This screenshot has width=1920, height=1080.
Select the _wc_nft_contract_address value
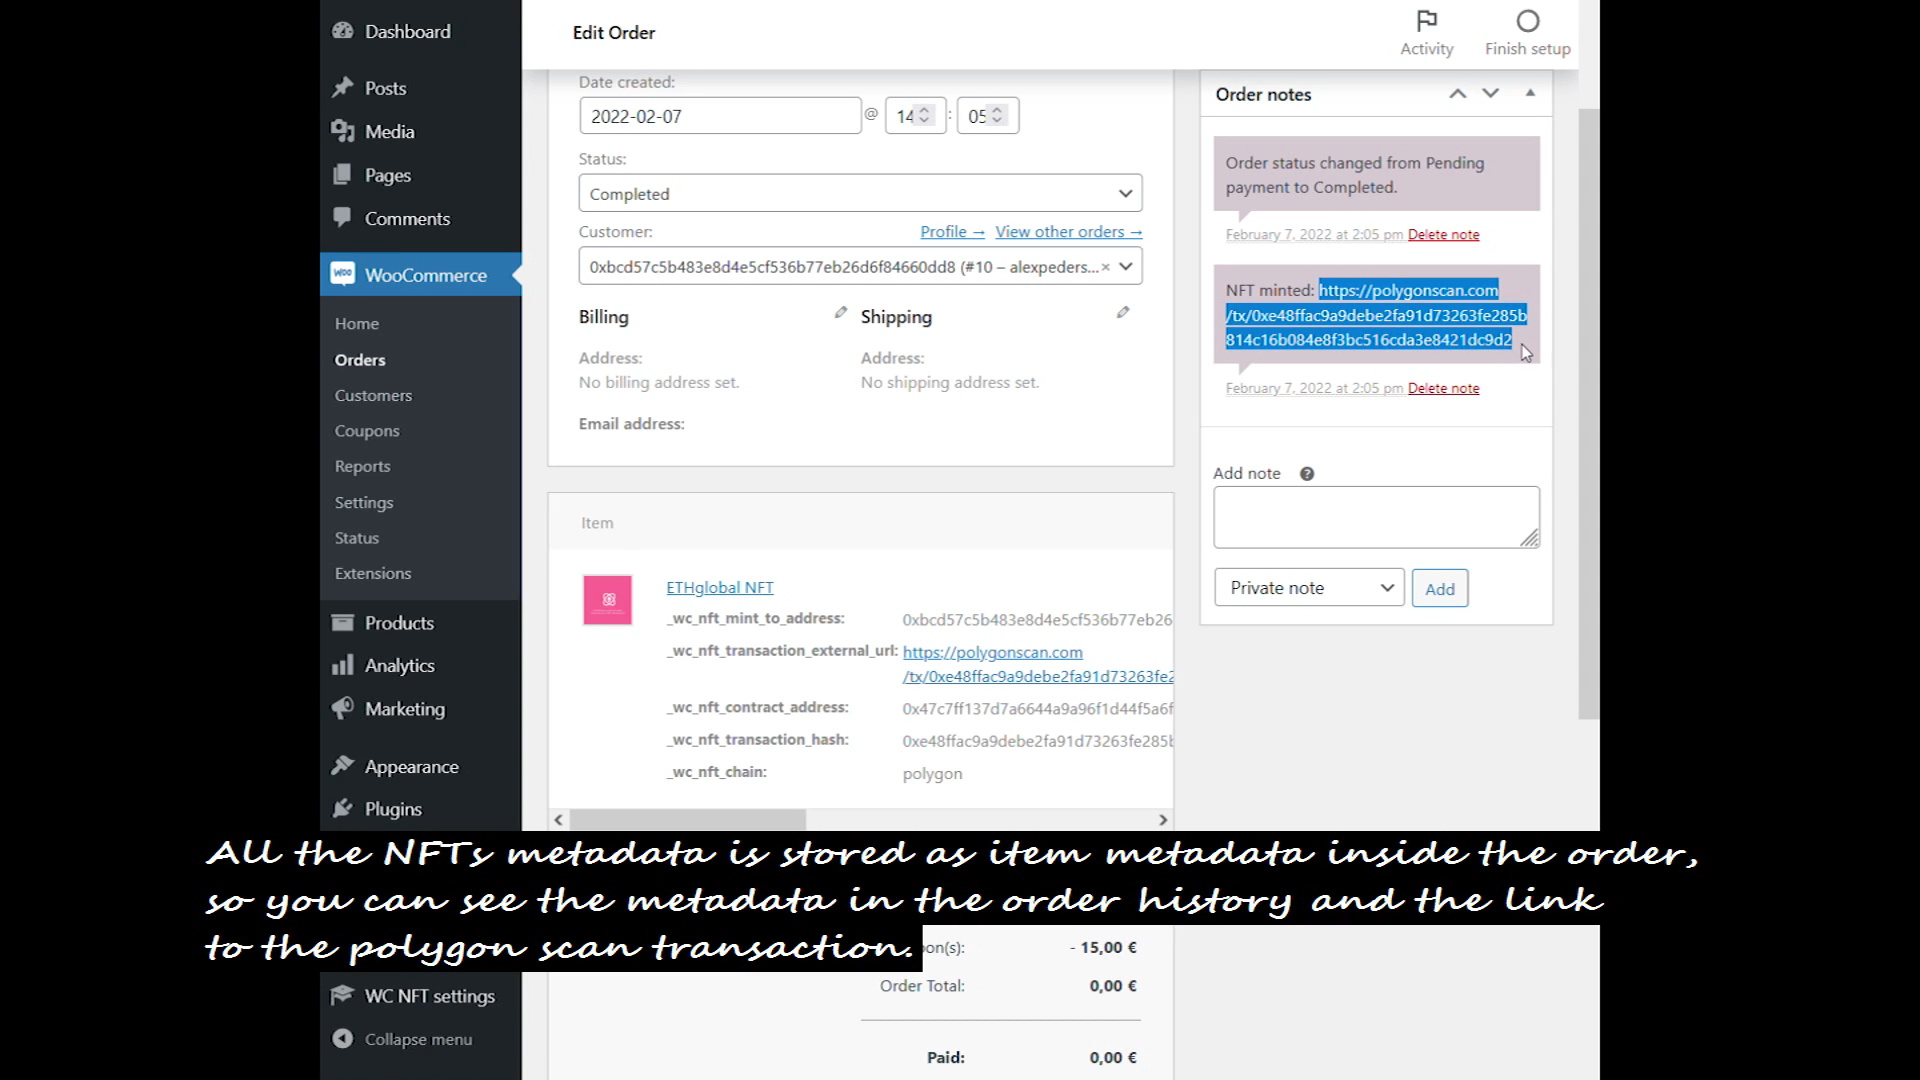(x=1037, y=708)
